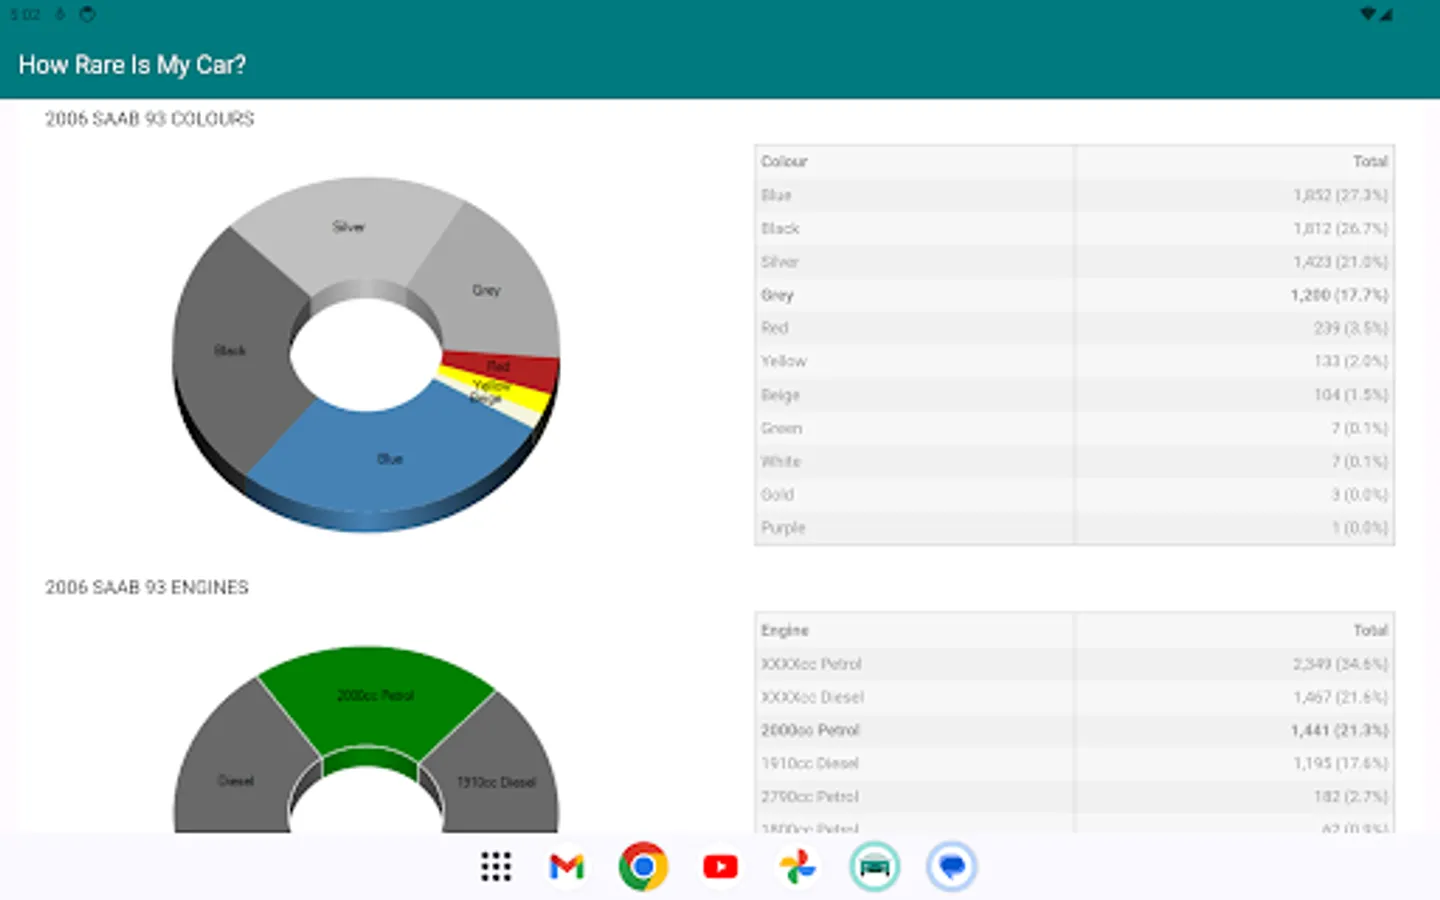The image size is (1440, 900).
Task: Click the value '3 (0.0%)' for Gold
Action: pyautogui.click(x=1360, y=494)
